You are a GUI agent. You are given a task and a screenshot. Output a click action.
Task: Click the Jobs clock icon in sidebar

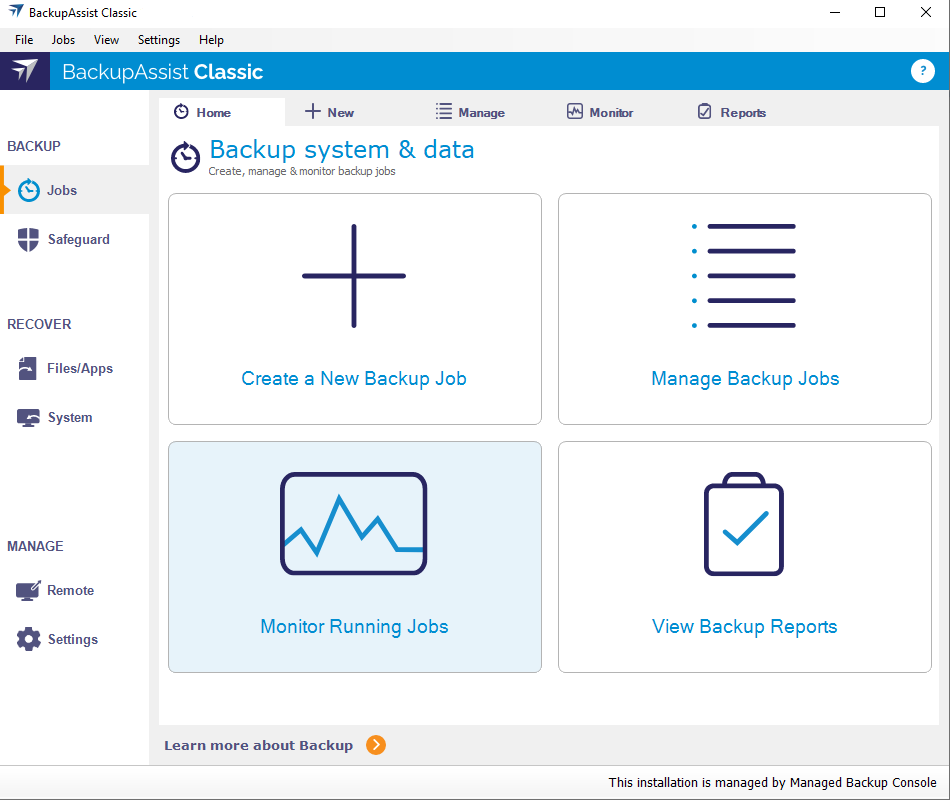click(28, 190)
